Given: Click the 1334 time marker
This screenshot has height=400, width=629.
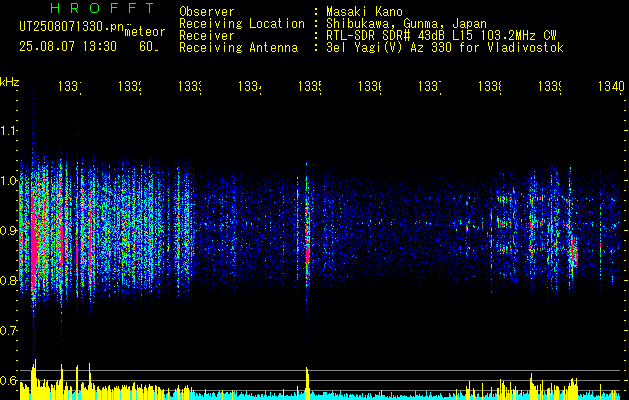Looking at the screenshot, I should pyautogui.click(x=250, y=86).
